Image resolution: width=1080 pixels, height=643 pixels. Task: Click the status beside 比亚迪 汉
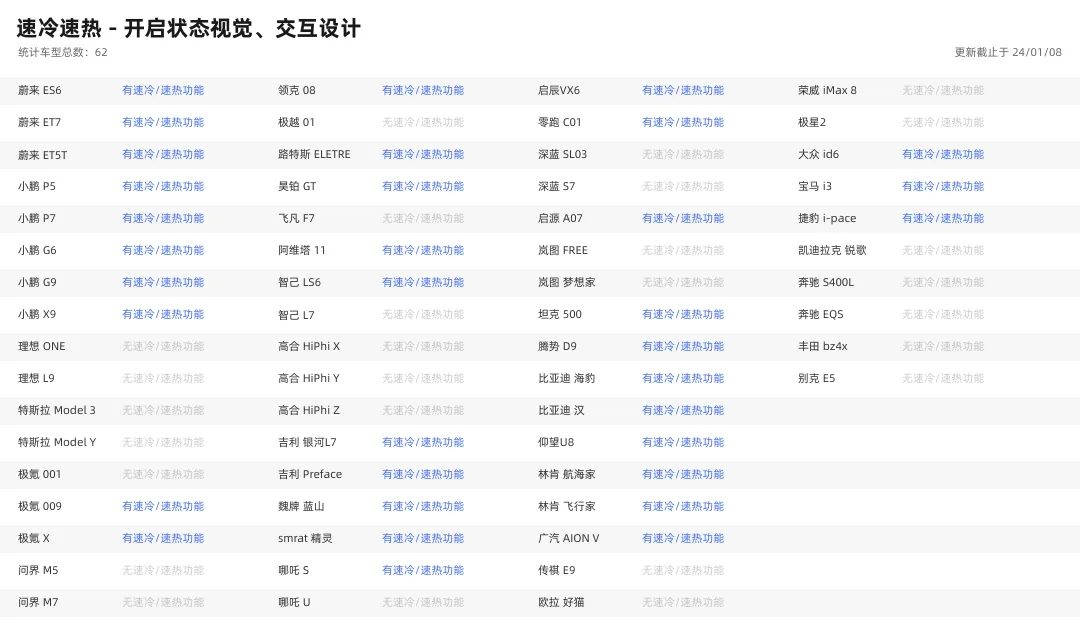tap(683, 410)
